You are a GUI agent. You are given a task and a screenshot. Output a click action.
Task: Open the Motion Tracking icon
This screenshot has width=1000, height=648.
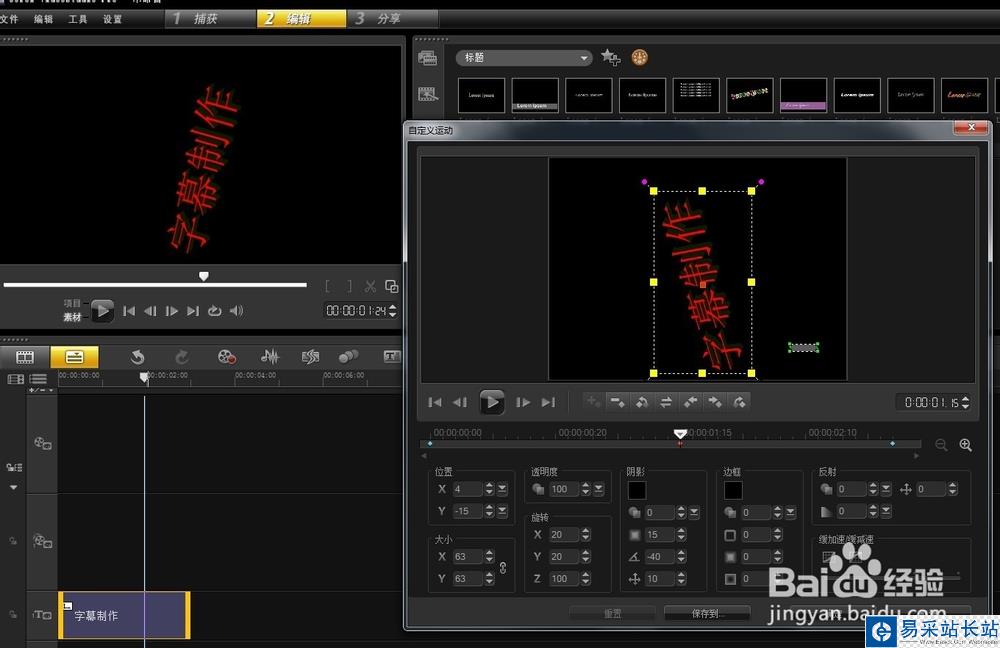click(x=348, y=357)
